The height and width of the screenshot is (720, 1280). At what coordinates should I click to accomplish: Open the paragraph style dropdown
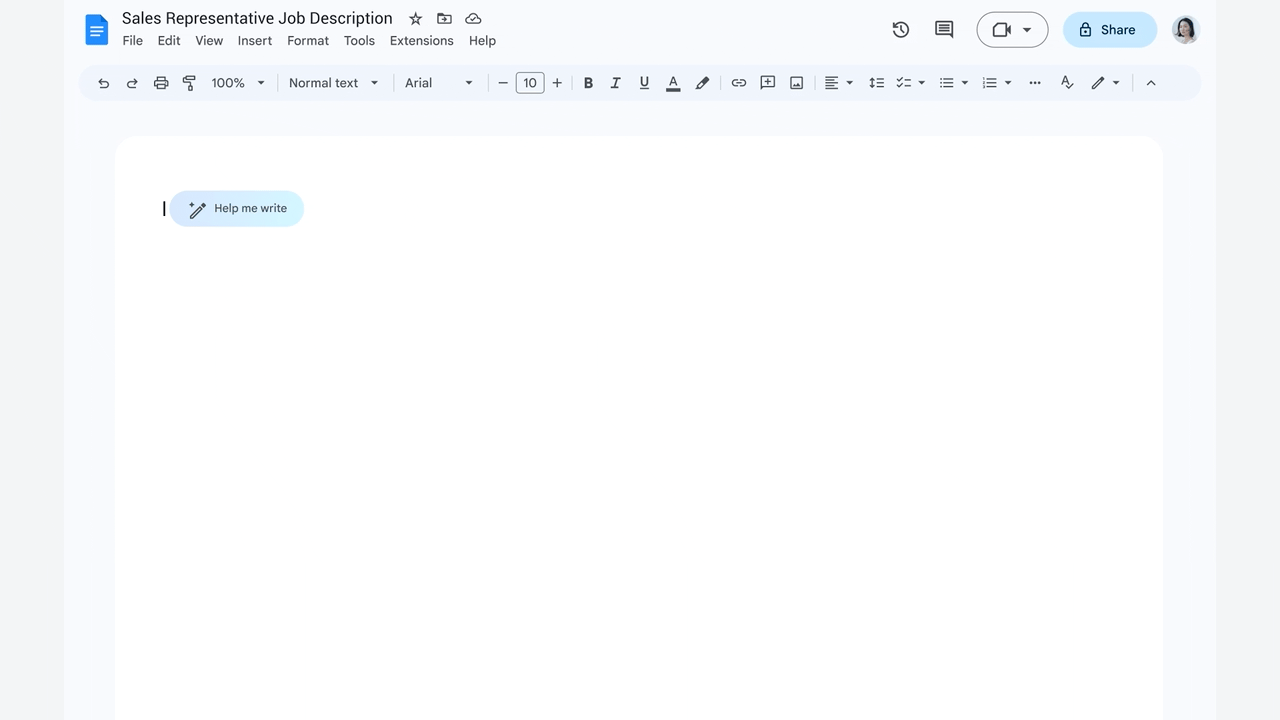pos(332,83)
